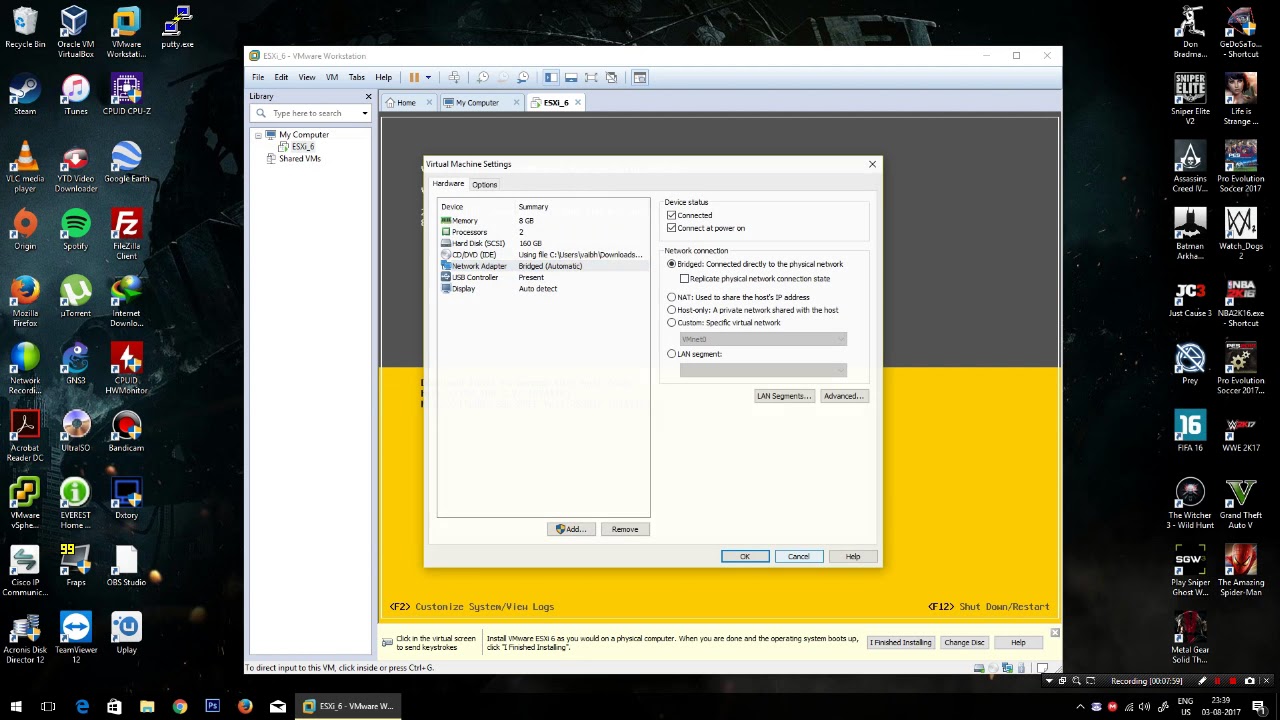Enter full screen mode icon
Screen dimensions: 1280x720
591,77
